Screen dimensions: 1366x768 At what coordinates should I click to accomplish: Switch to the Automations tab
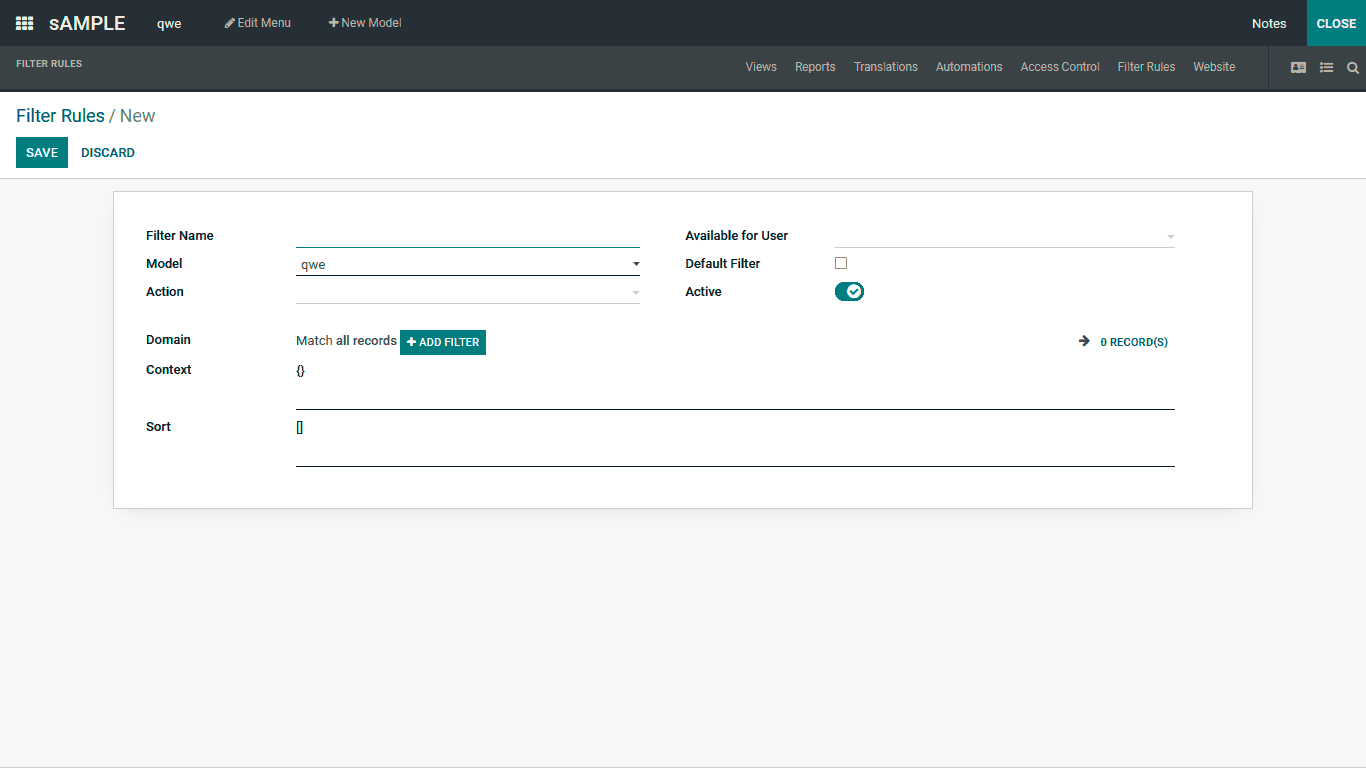coord(968,67)
